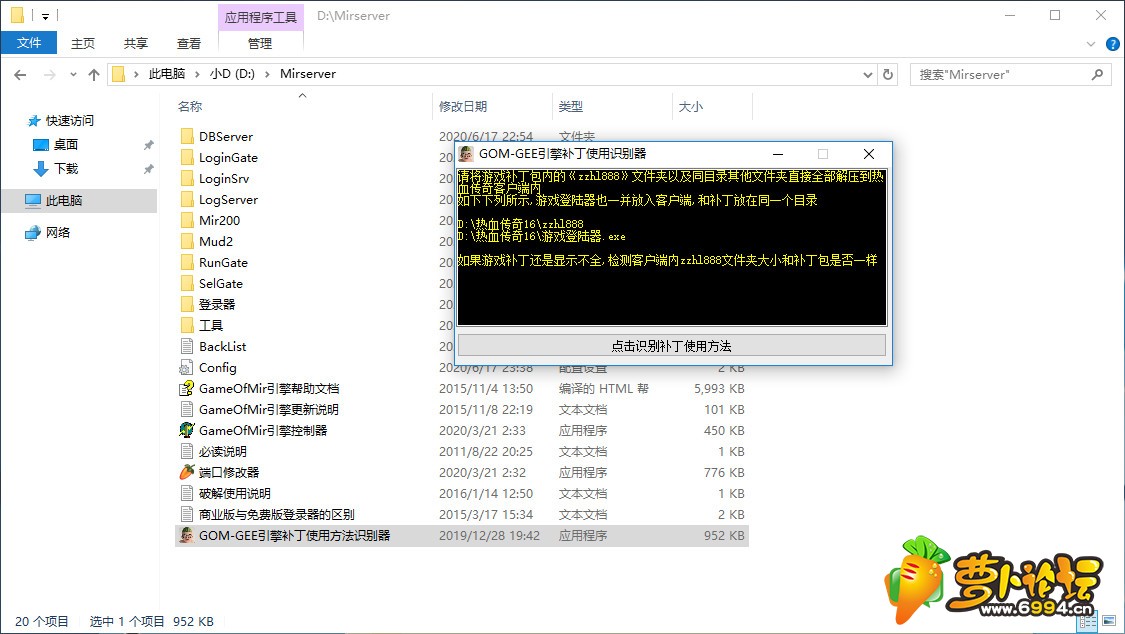Close the GOM-GEE引擎补丁使用识别器 dialog
This screenshot has height=634, width=1125.
(869, 154)
